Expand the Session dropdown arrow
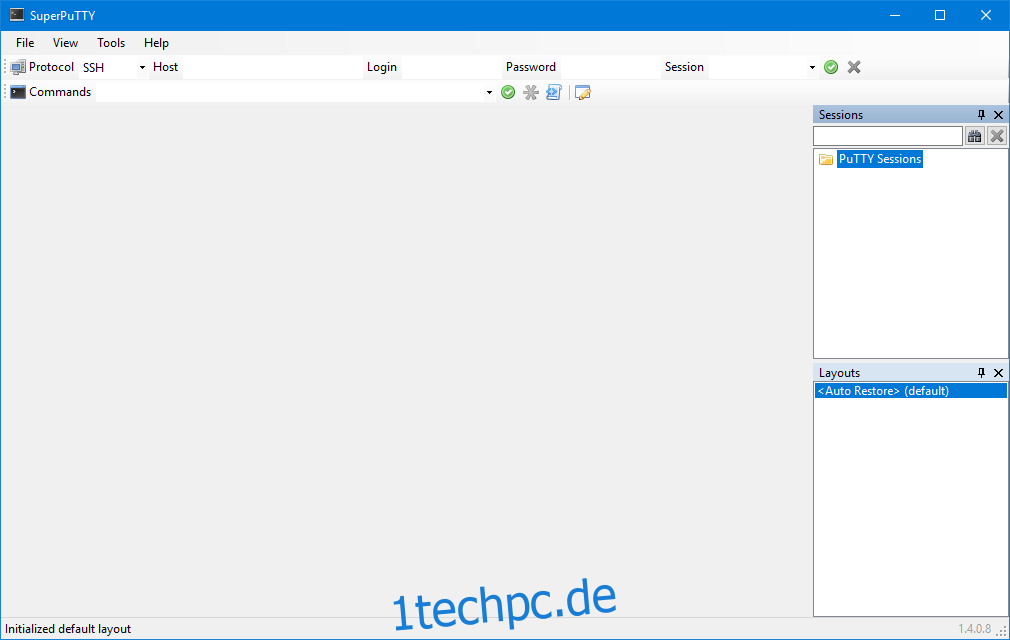Viewport: 1010px width, 640px height. [812, 68]
